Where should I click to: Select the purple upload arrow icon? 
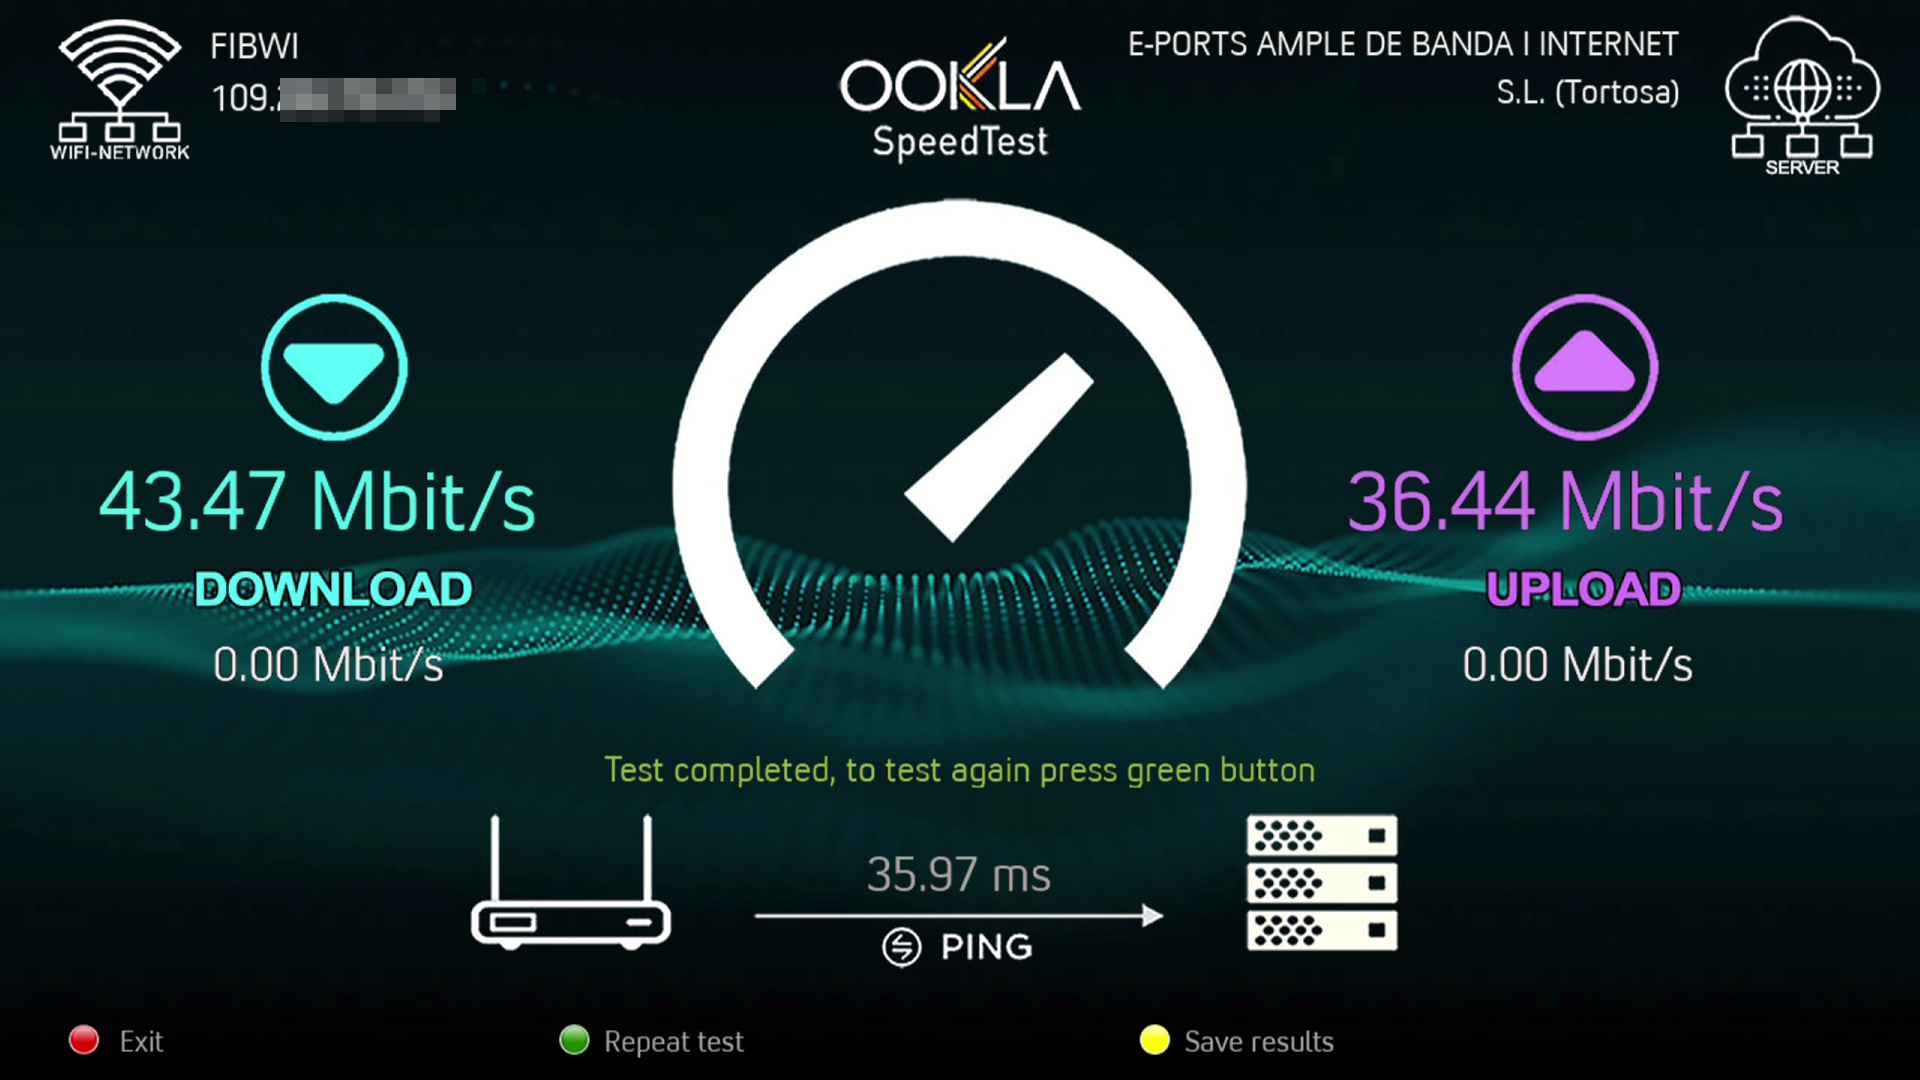[1585, 367]
